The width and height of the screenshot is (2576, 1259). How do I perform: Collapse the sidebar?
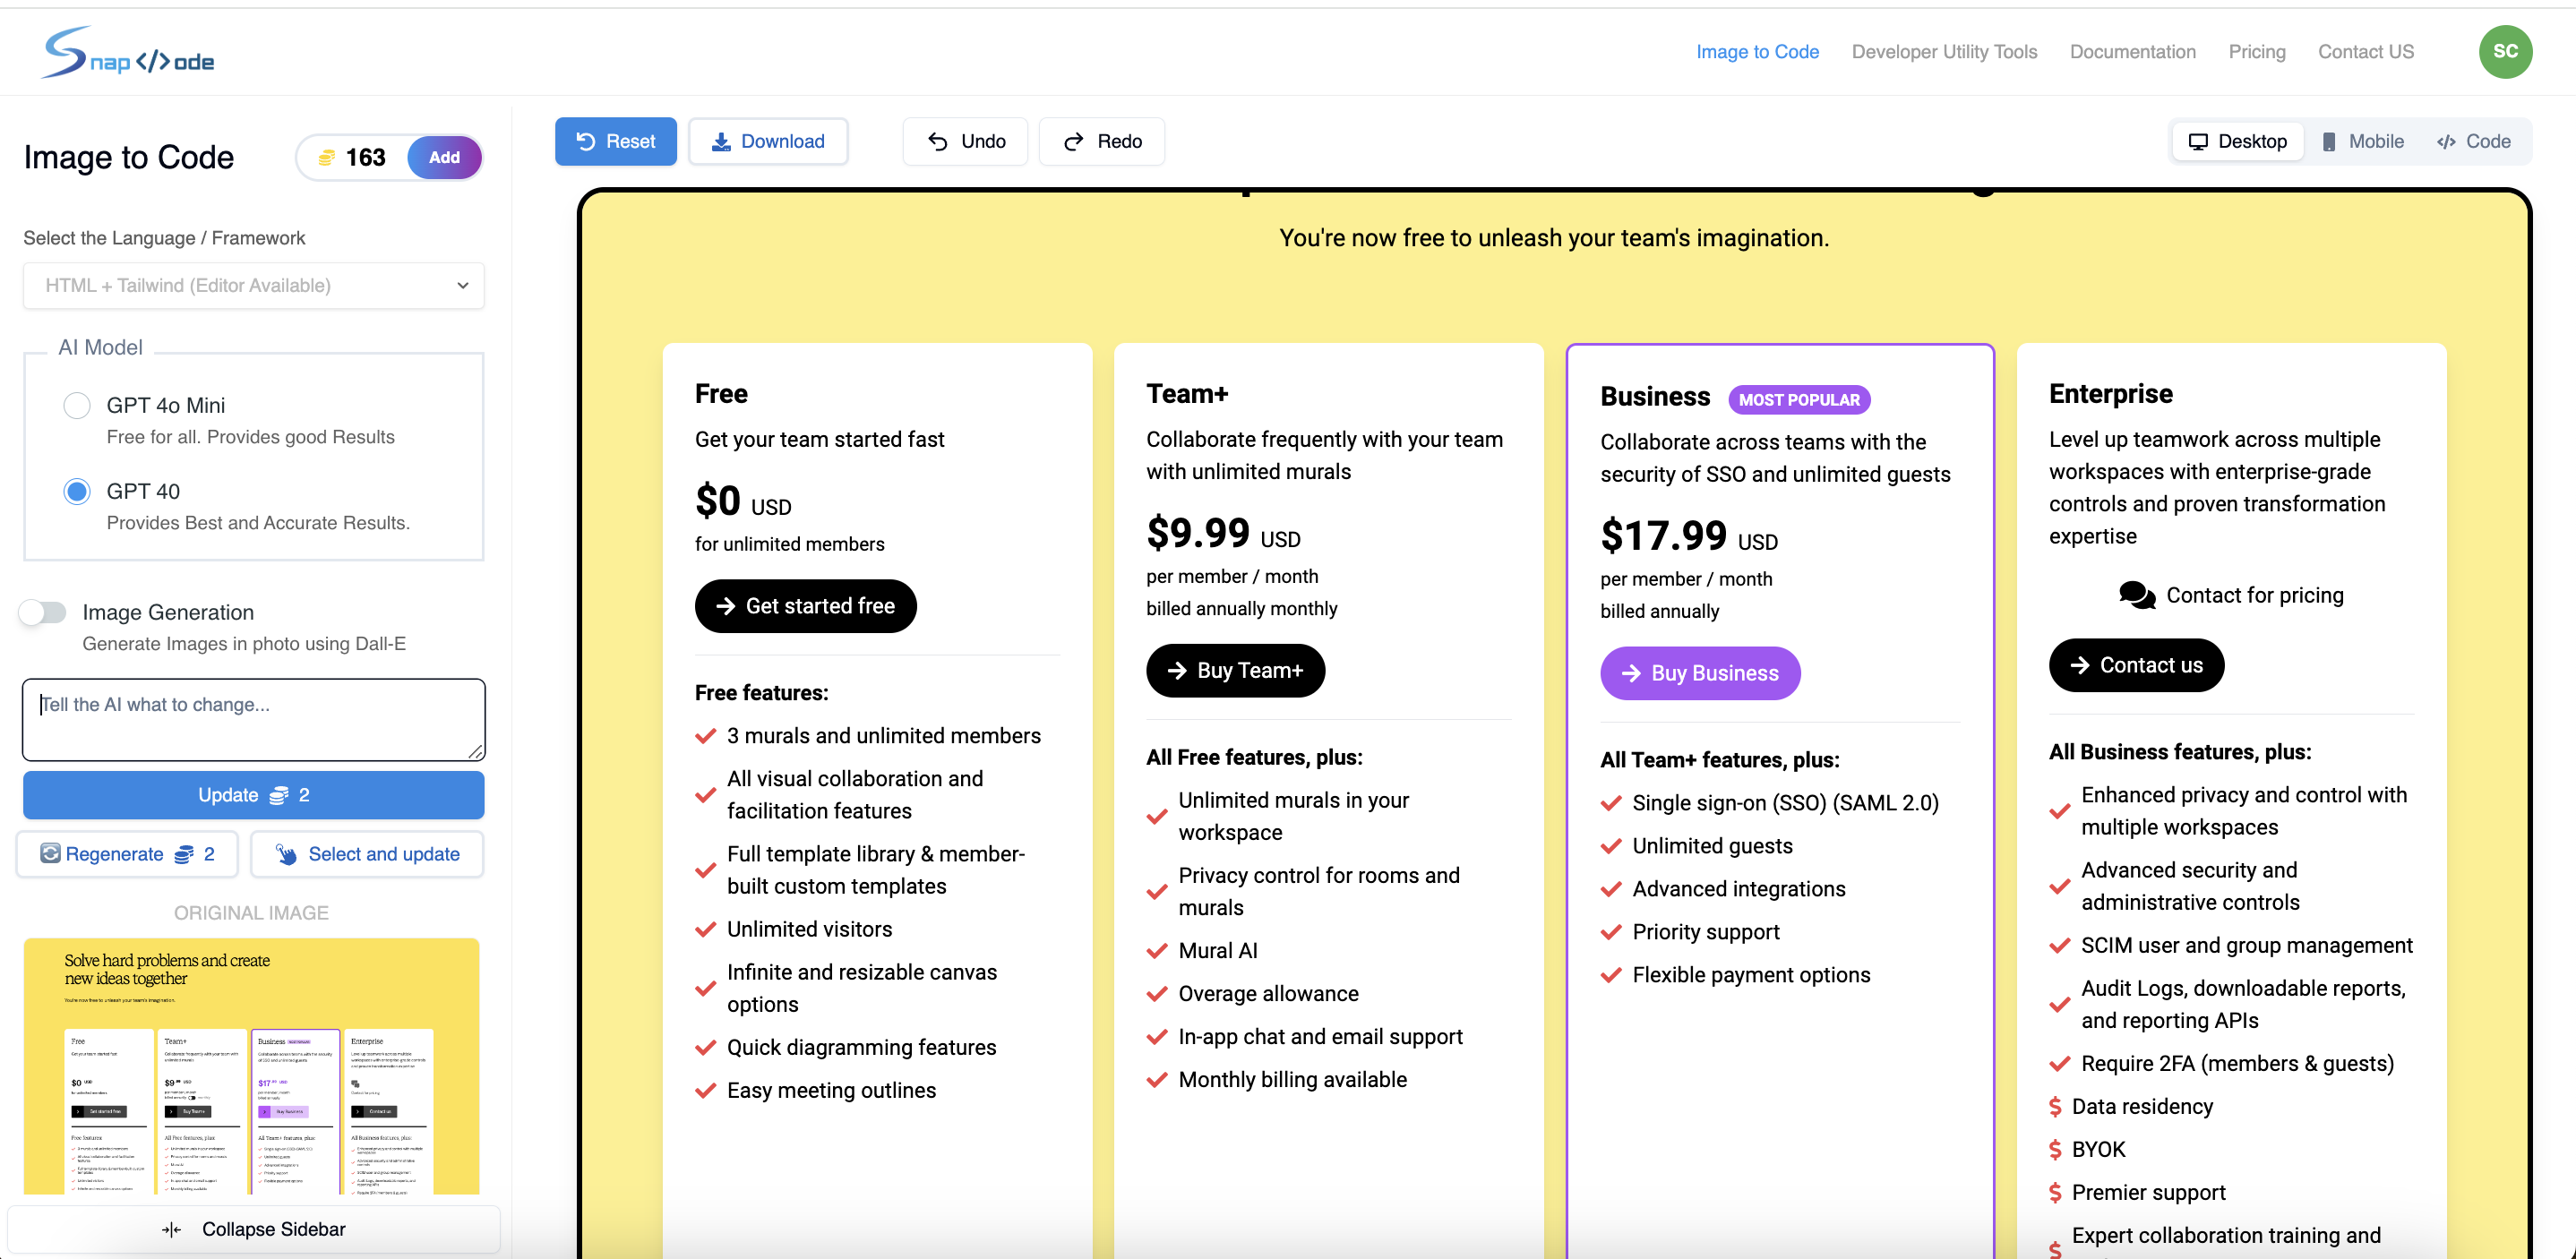coord(254,1229)
